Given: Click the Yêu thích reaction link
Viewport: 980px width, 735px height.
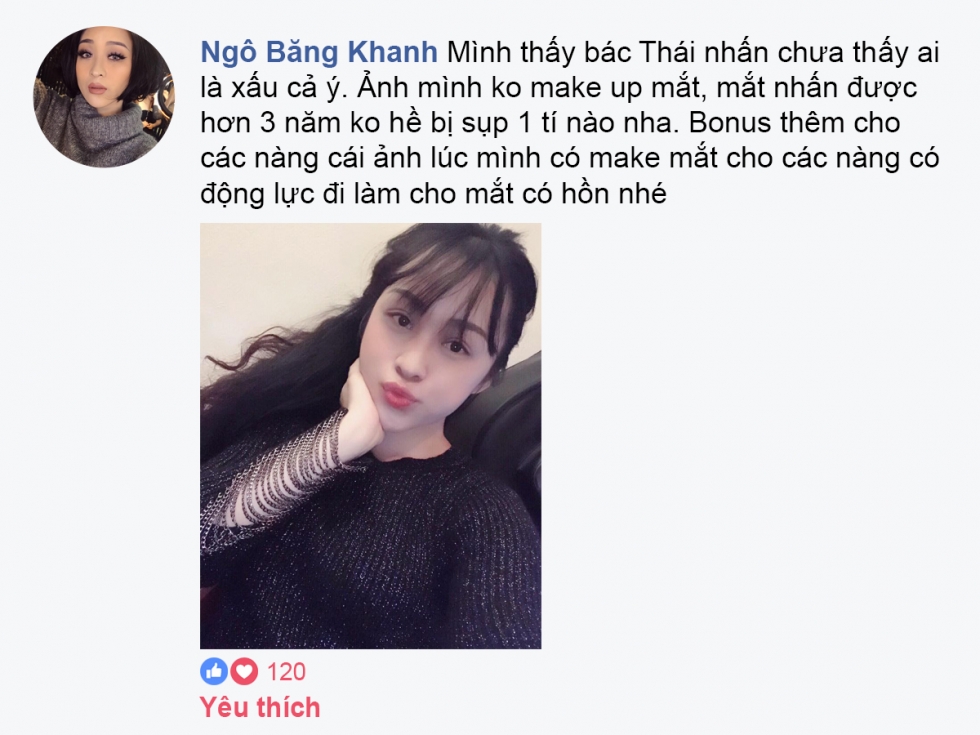Looking at the screenshot, I should coord(260,708).
